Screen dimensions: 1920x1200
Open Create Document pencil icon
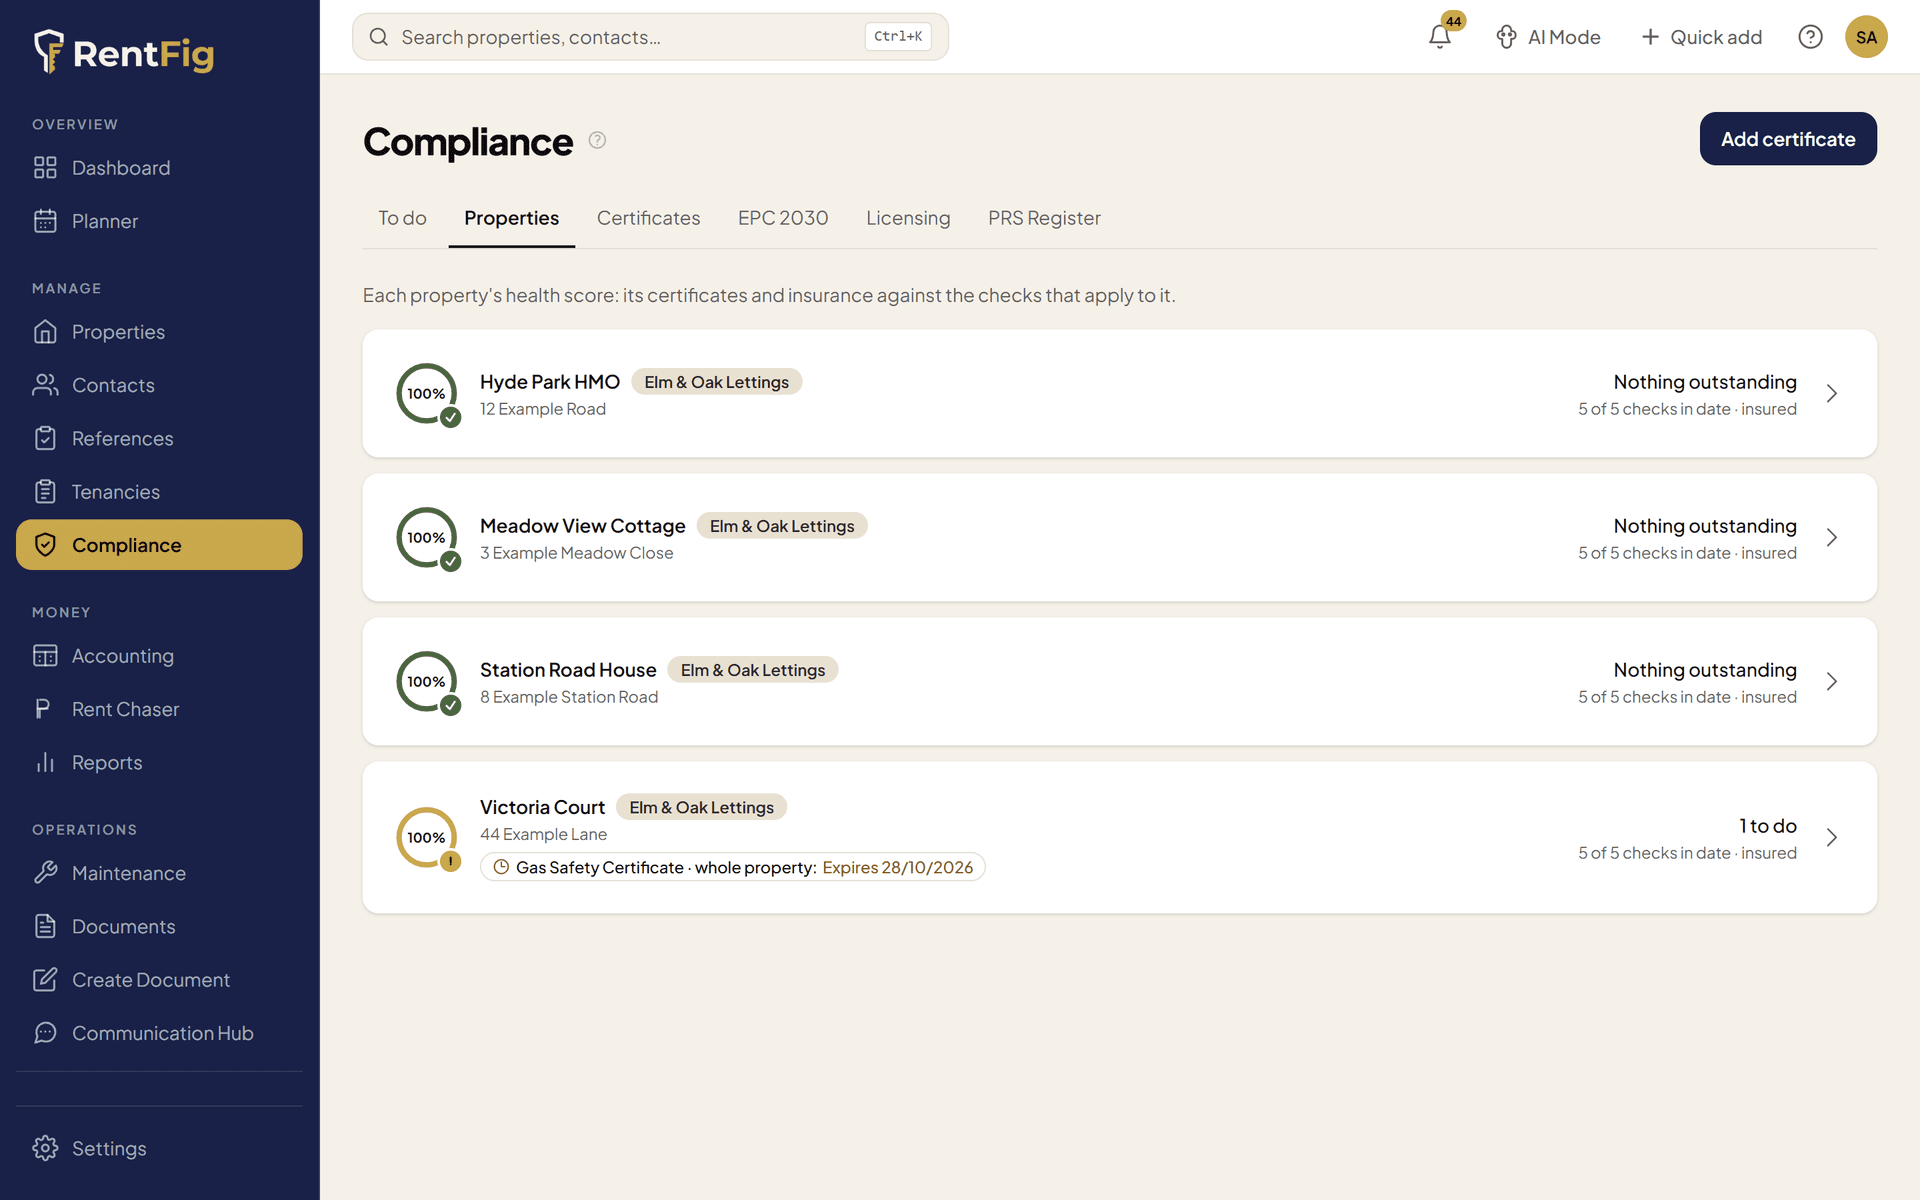(45, 980)
